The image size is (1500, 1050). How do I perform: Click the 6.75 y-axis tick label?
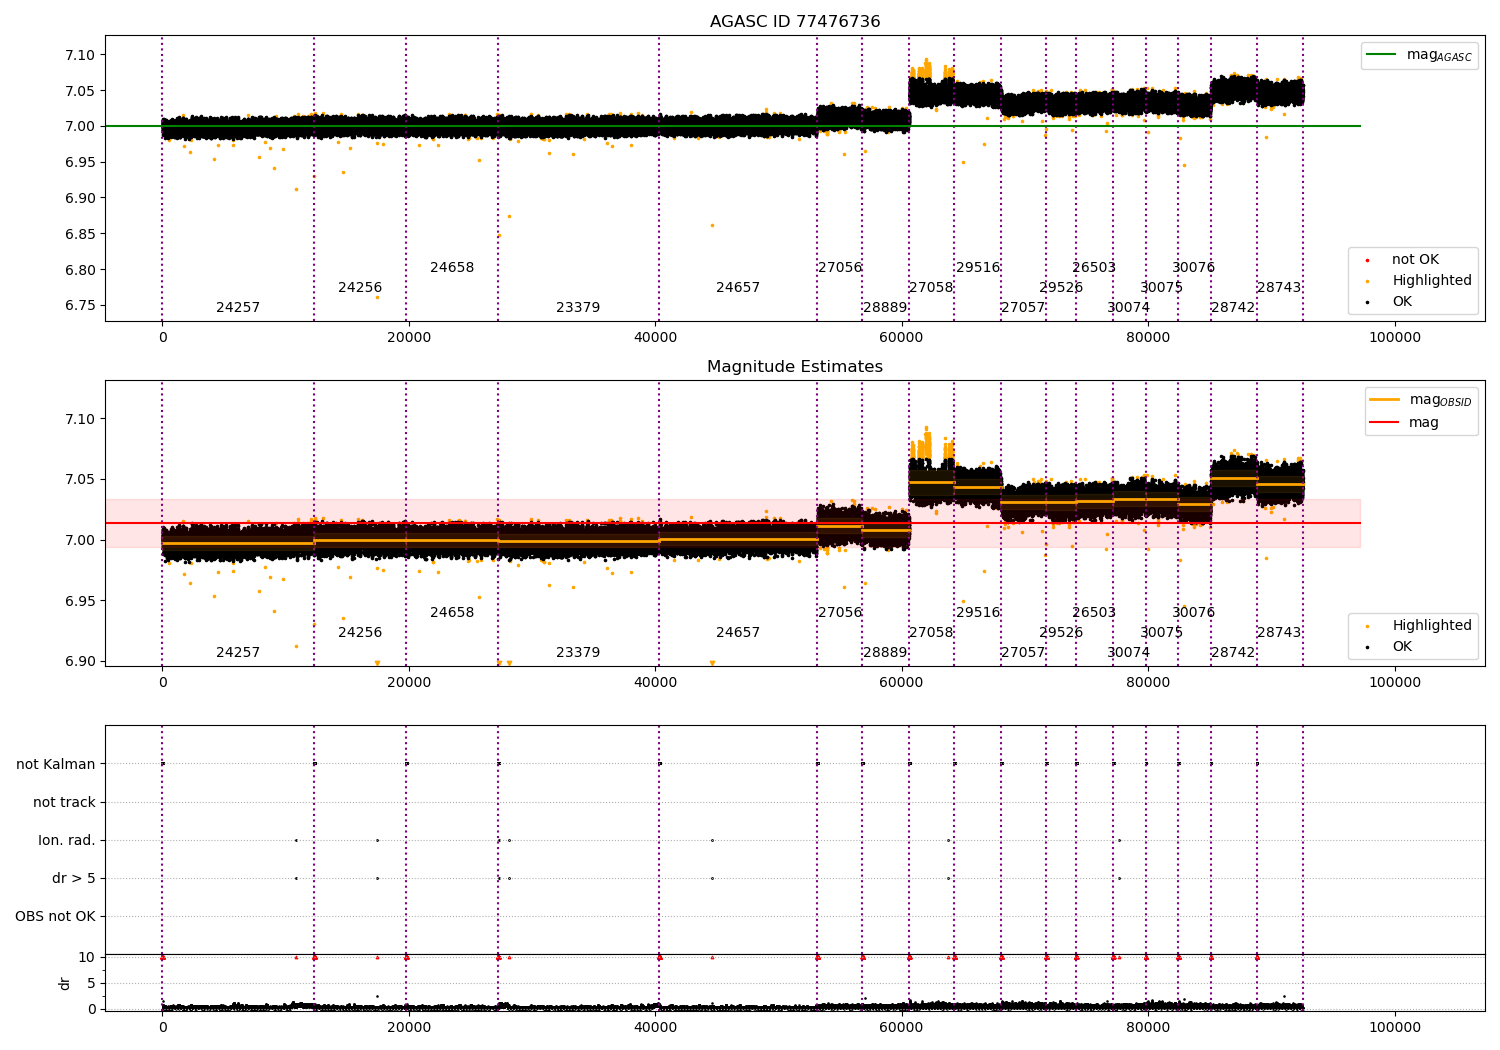tap(79, 306)
